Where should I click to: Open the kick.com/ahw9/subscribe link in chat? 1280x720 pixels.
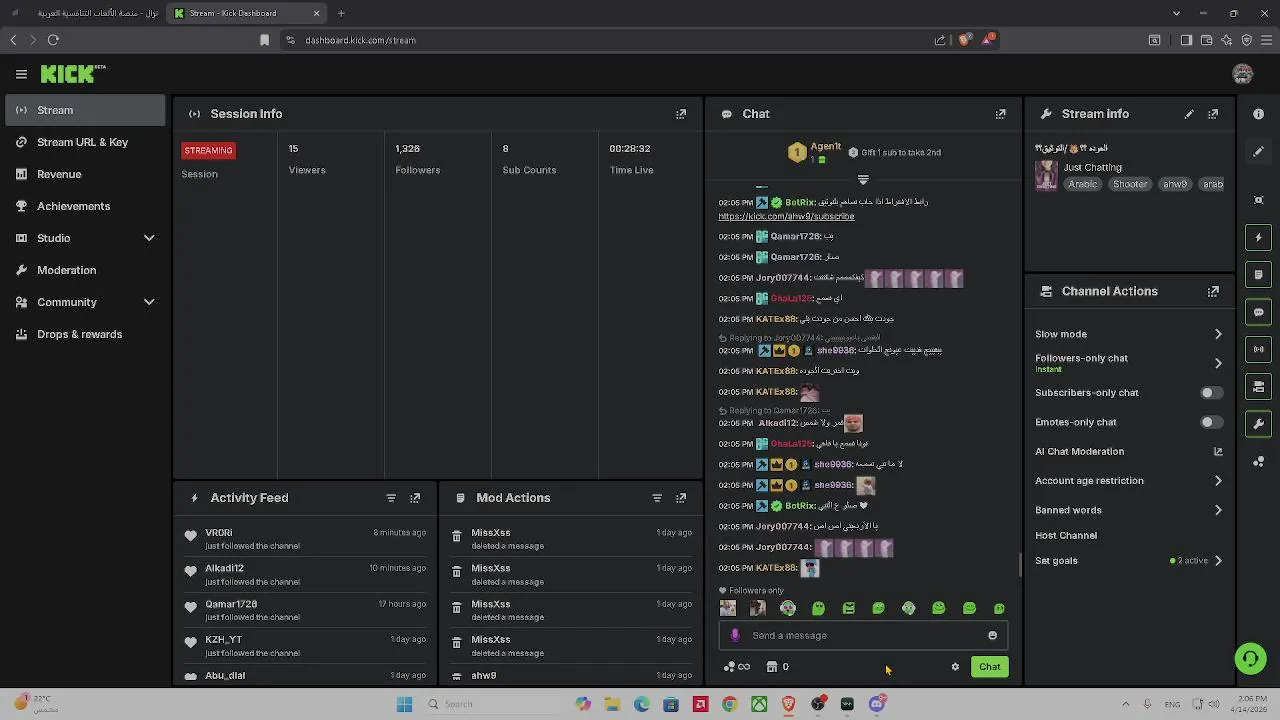786,216
